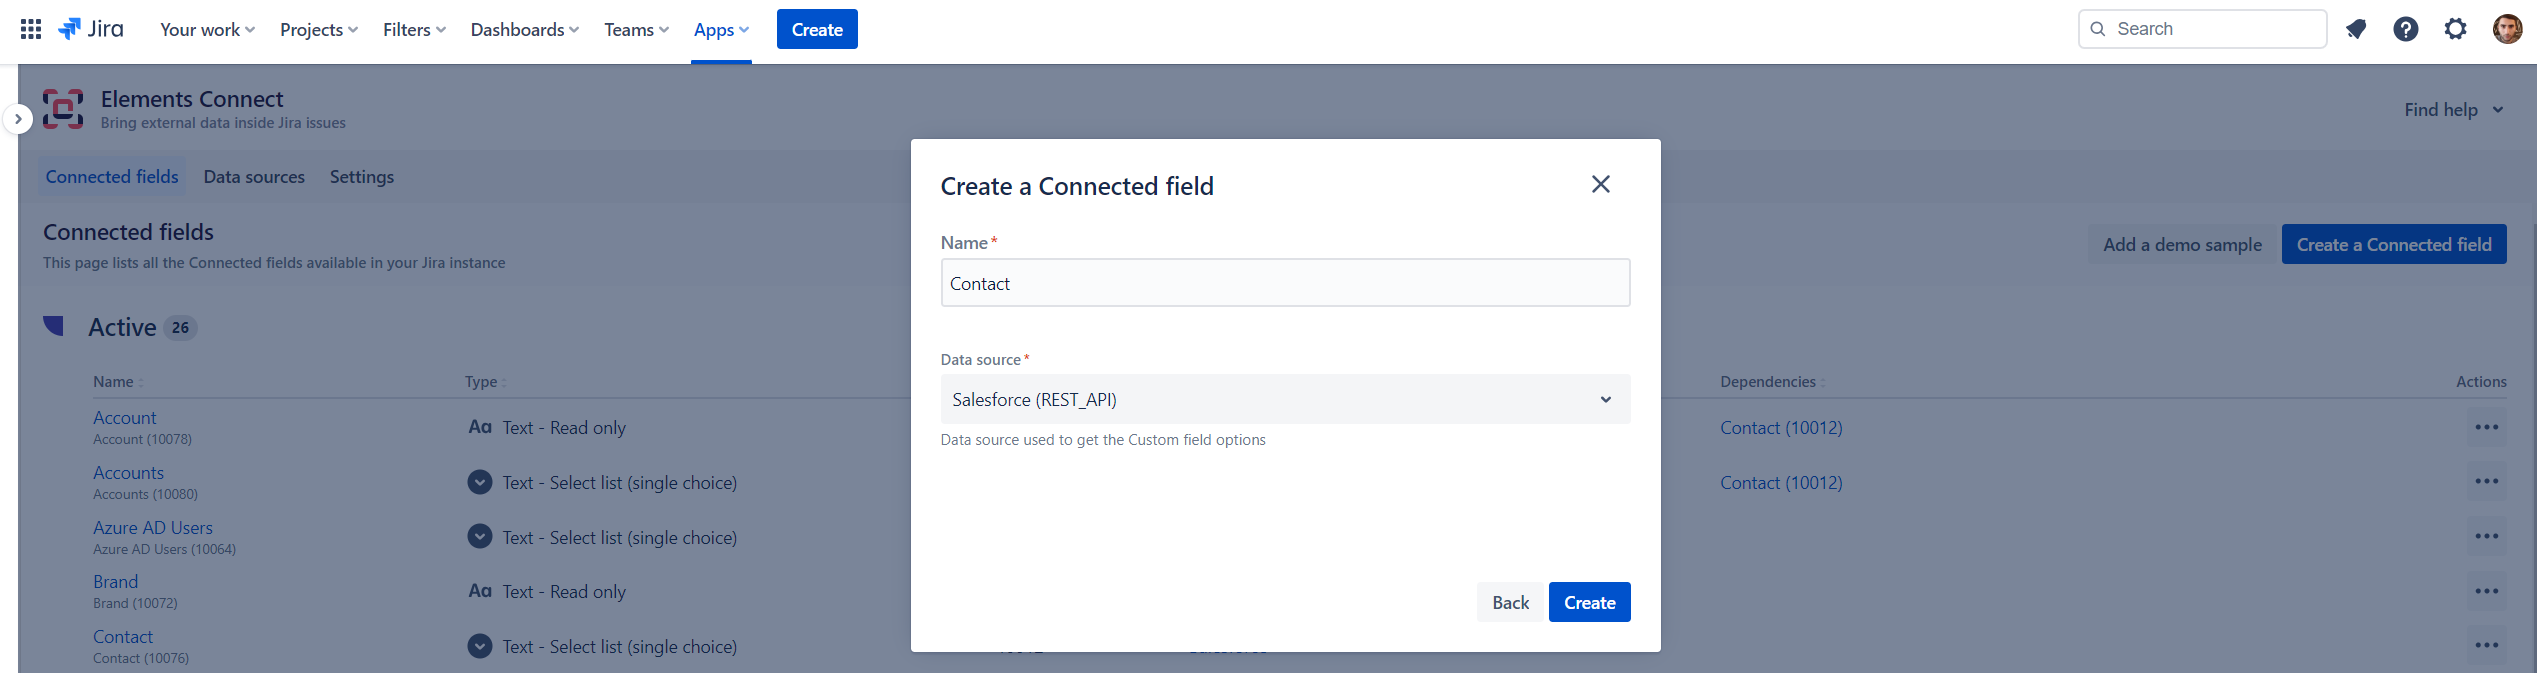This screenshot has width=2537, height=673.
Task: Open the settings gear icon
Action: pos(2455,29)
